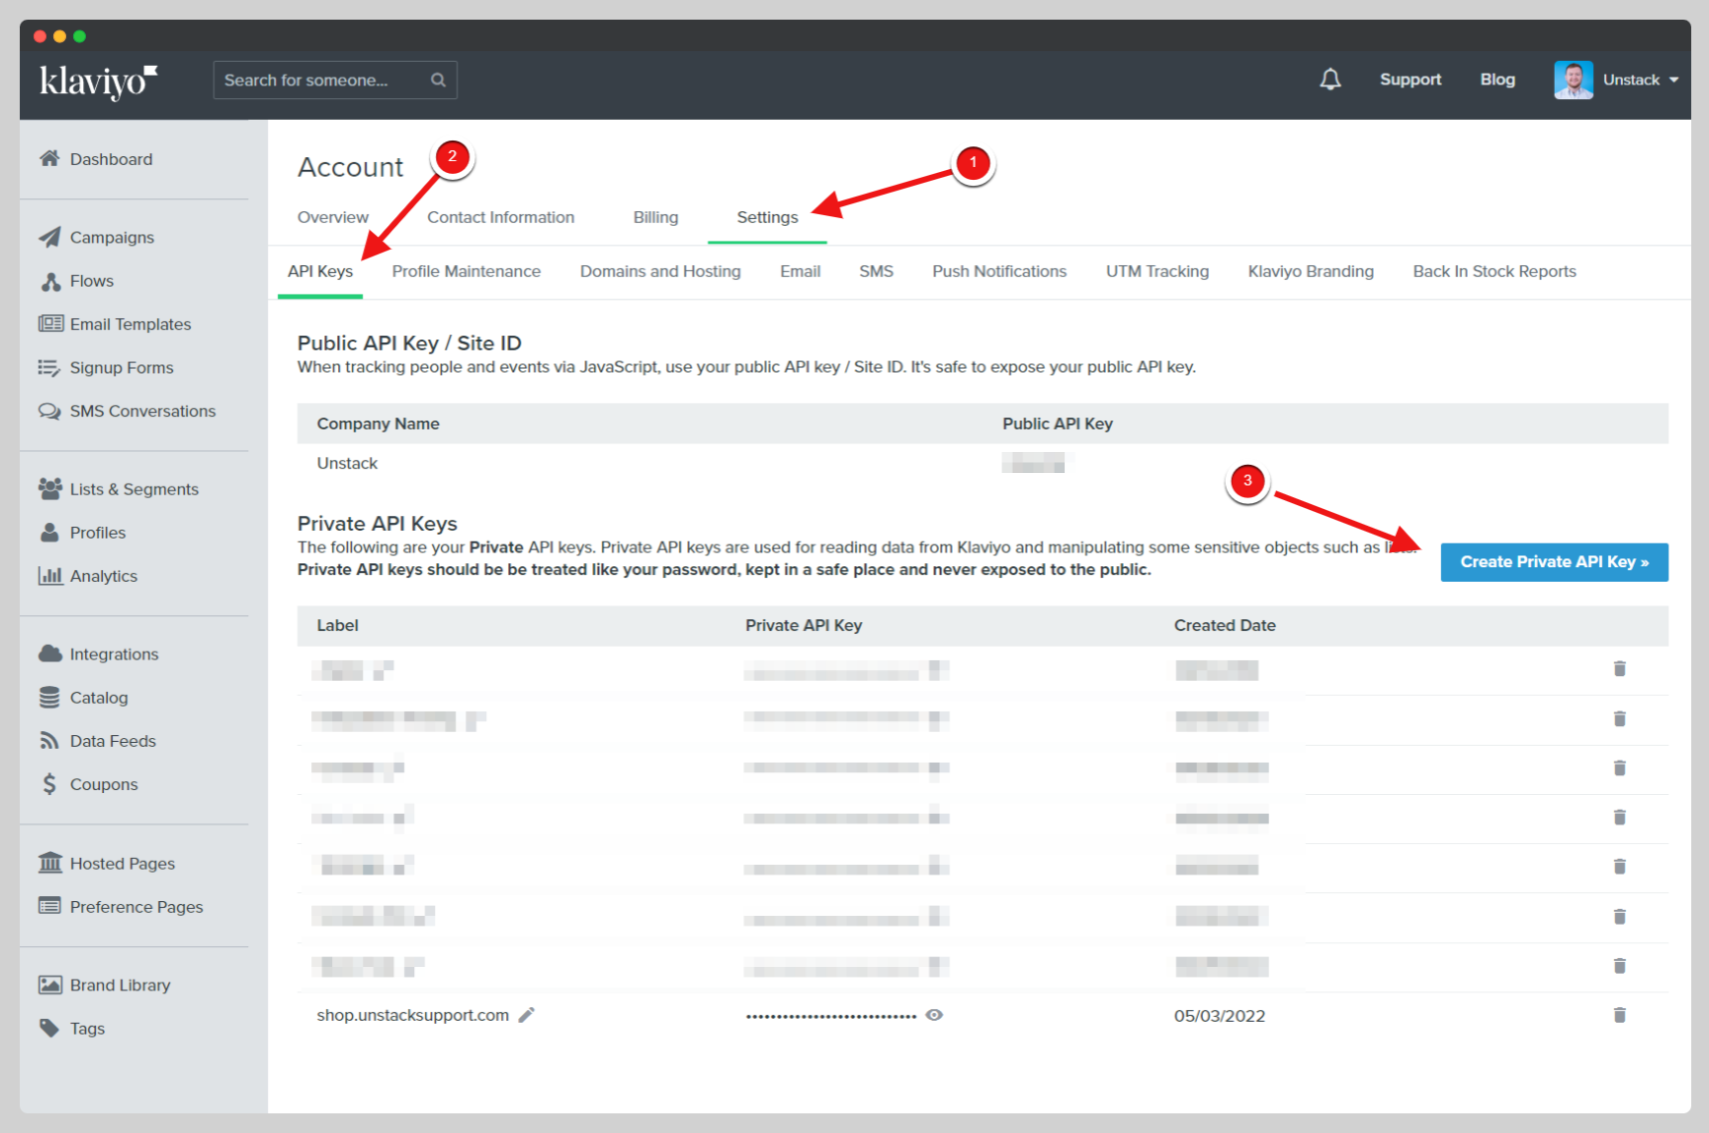The image size is (1709, 1133).
Task: Open the Unstack account dropdown
Action: coord(1636,79)
